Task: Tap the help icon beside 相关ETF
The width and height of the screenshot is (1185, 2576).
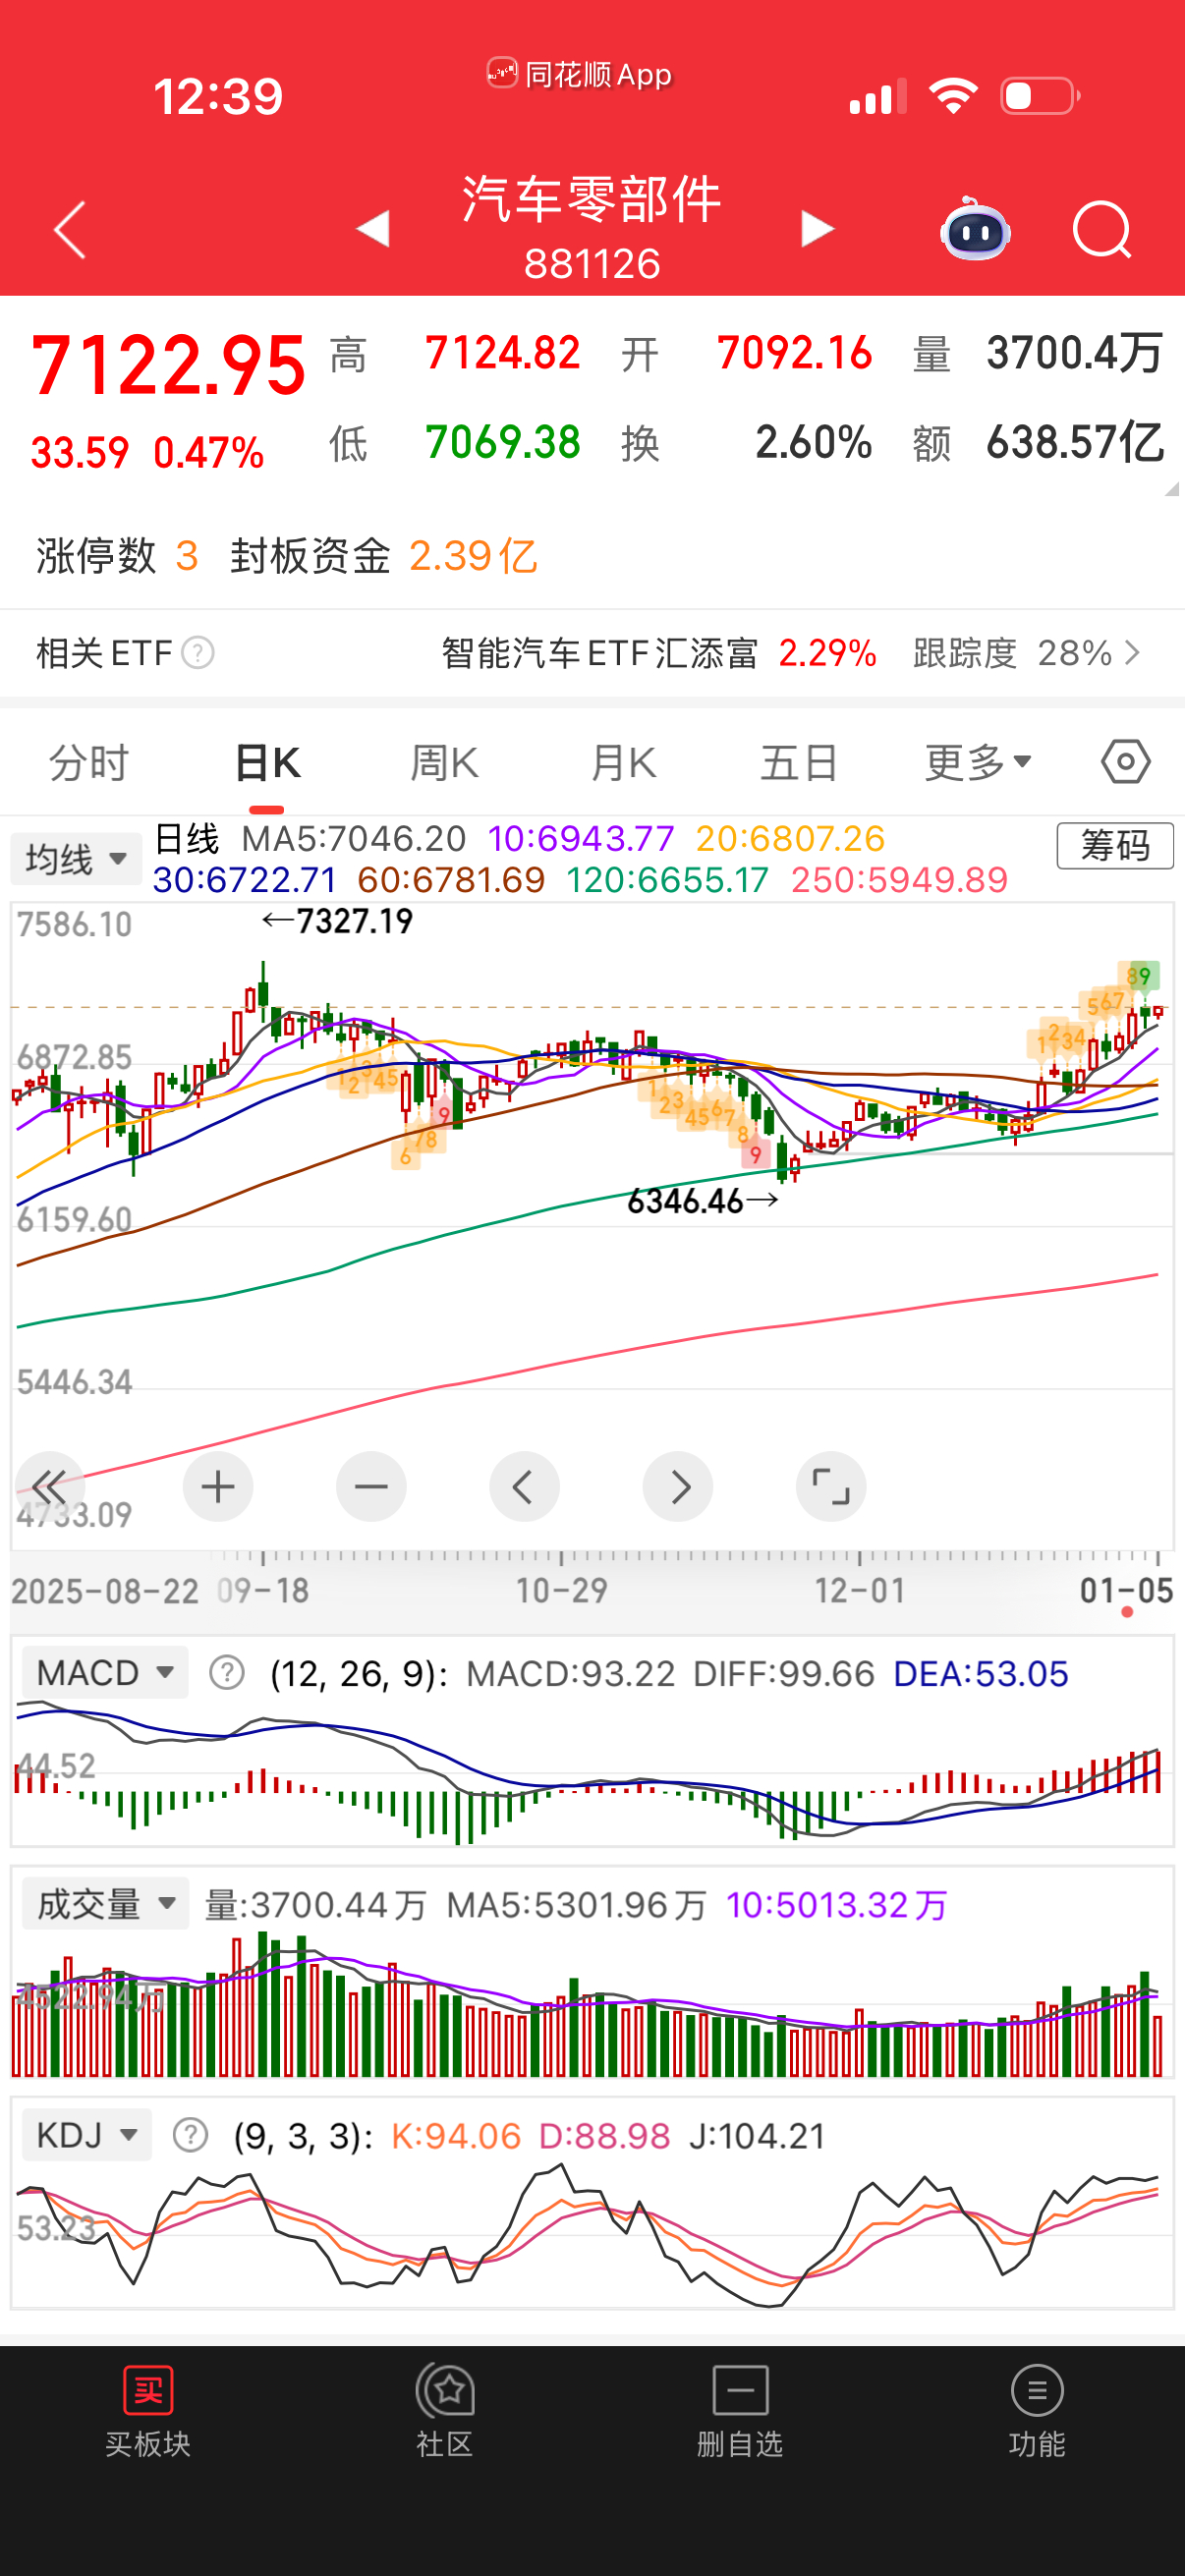Action: [198, 653]
